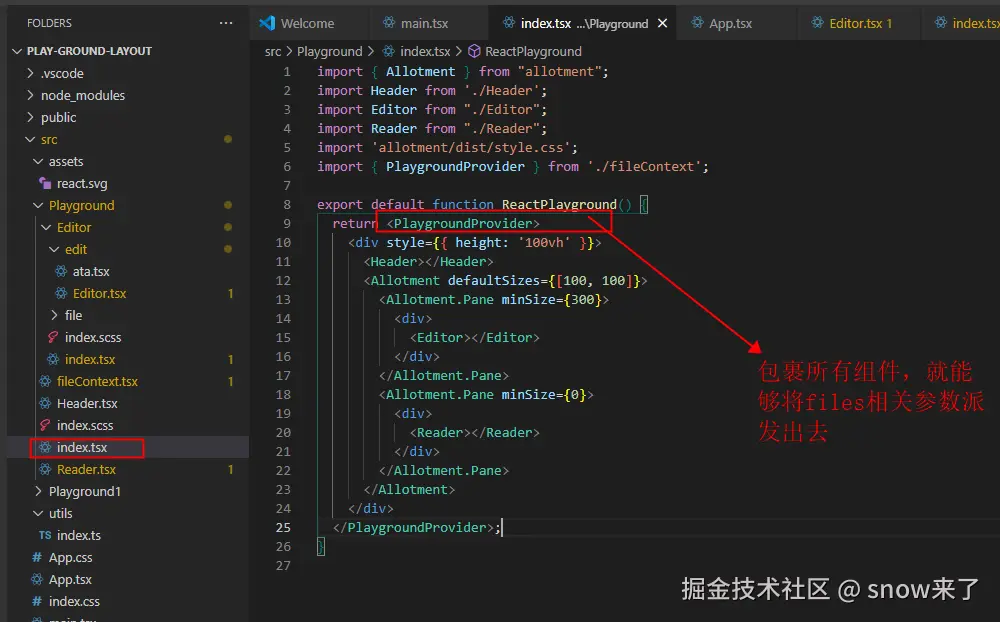Collapse the utils folder

pyautogui.click(x=38, y=513)
